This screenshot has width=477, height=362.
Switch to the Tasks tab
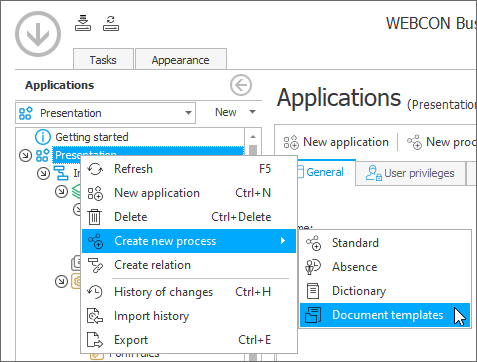coord(103,60)
